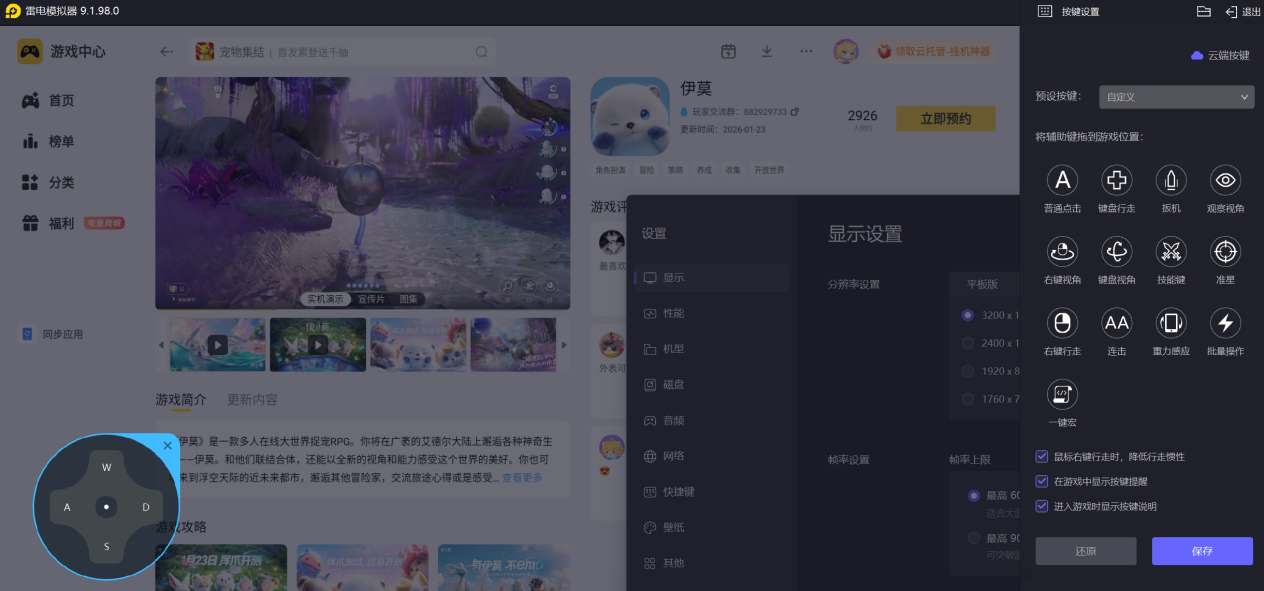Click the A key on keypad overlay
The image size is (1264, 591).
tap(67, 507)
